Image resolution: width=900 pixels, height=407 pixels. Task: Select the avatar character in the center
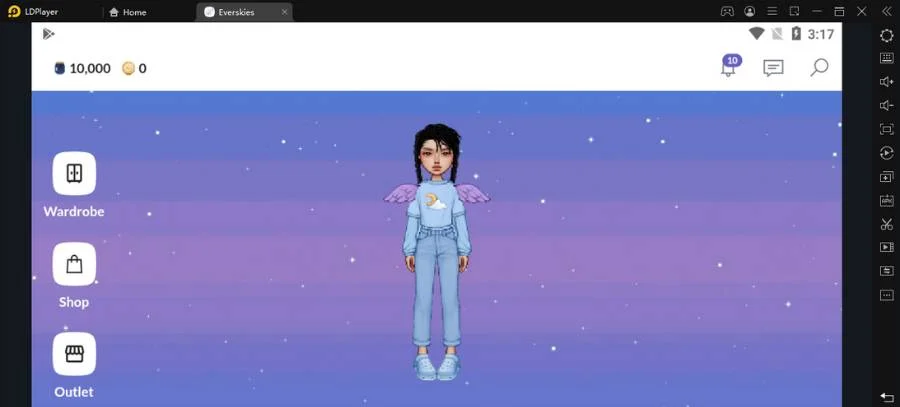pos(437,251)
